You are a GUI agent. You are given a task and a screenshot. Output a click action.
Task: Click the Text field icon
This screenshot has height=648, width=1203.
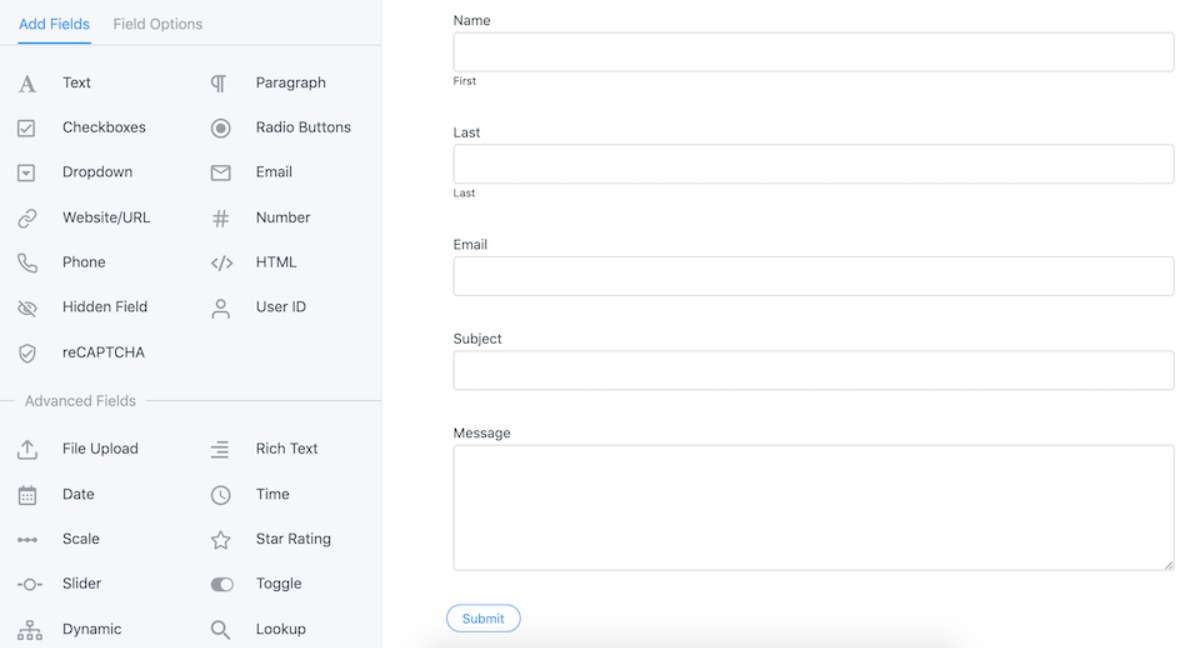(27, 84)
